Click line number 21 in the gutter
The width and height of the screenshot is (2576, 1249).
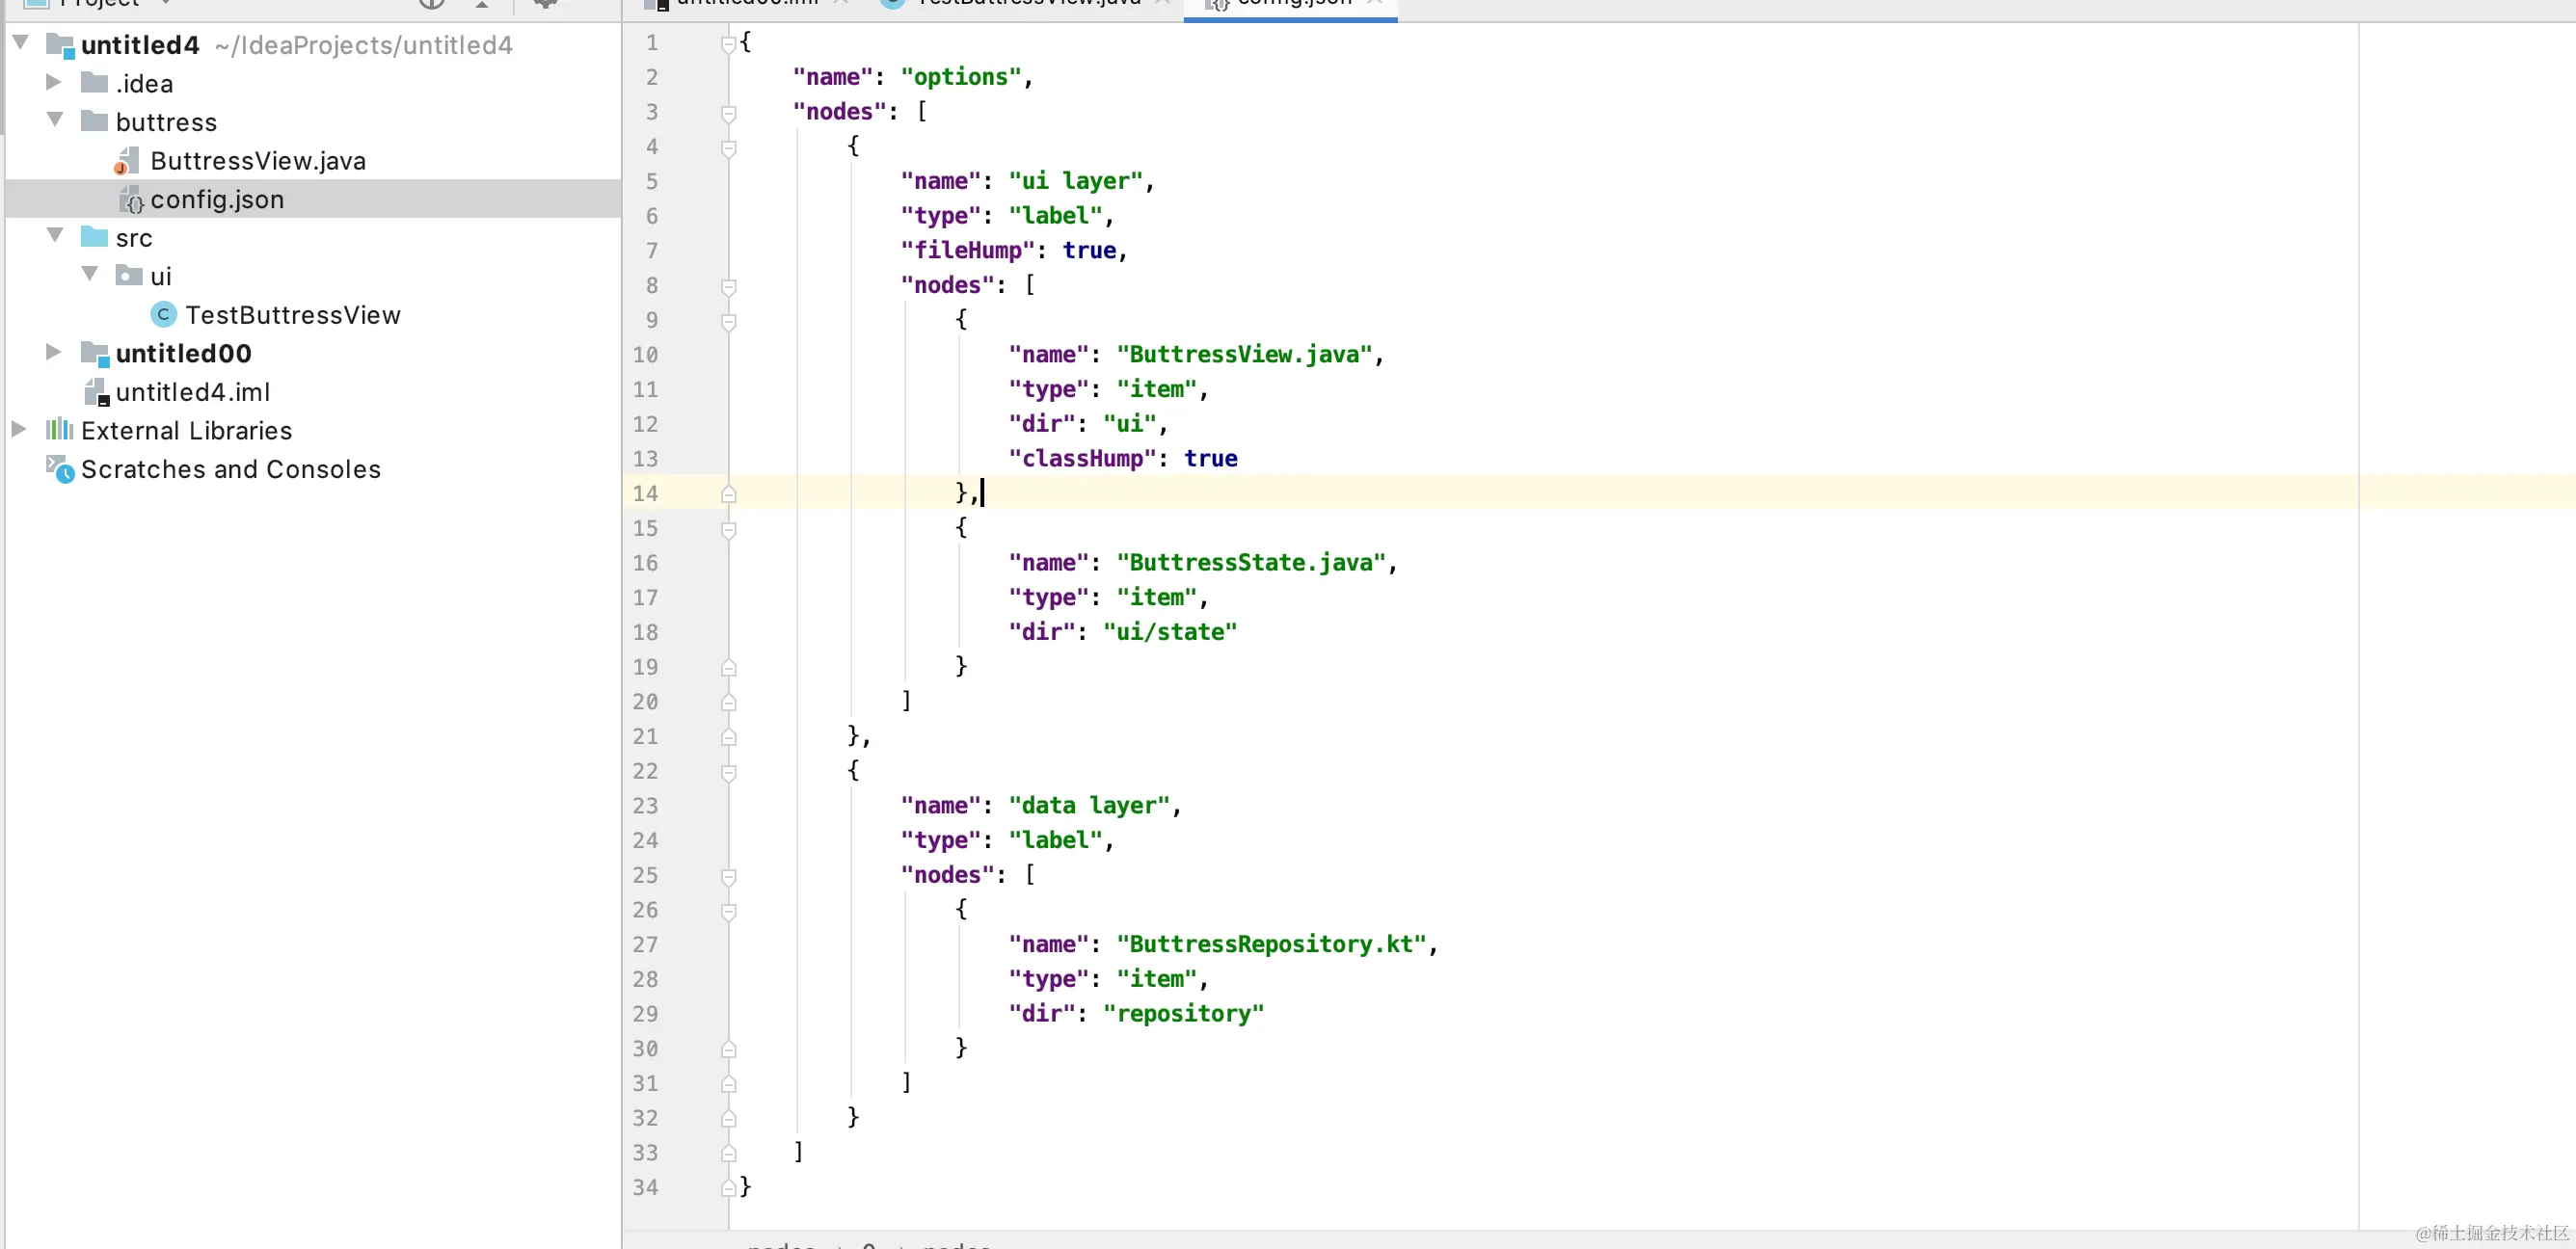tap(645, 736)
